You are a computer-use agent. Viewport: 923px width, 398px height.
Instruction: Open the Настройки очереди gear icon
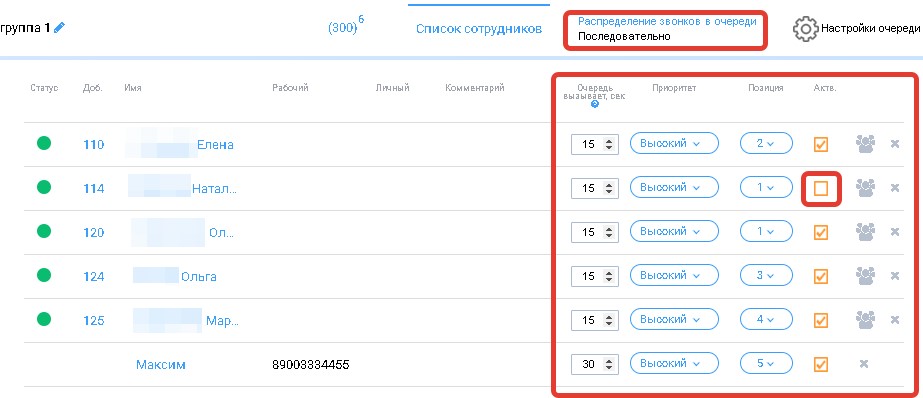pos(805,29)
